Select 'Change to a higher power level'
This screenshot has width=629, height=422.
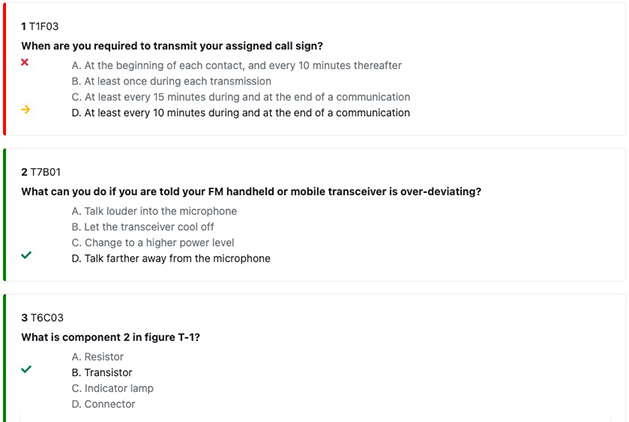point(151,243)
